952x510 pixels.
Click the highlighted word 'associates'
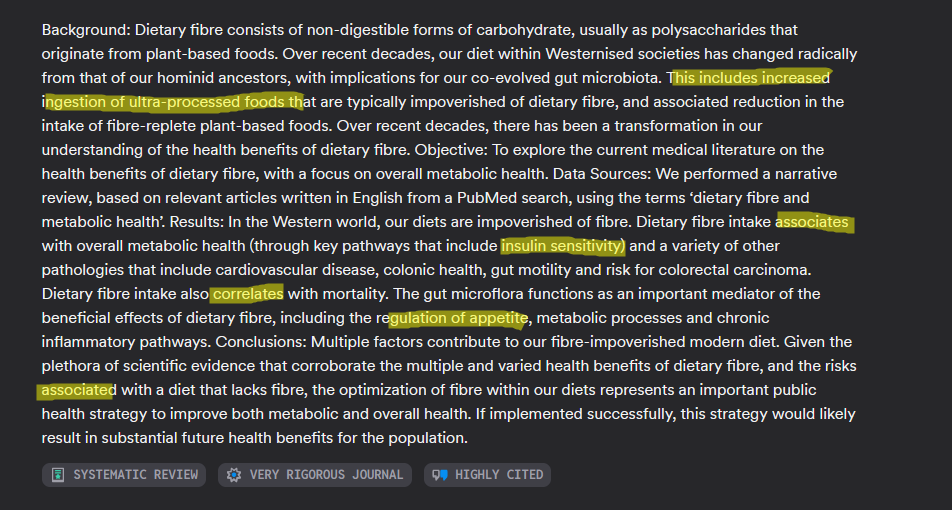coord(812,222)
